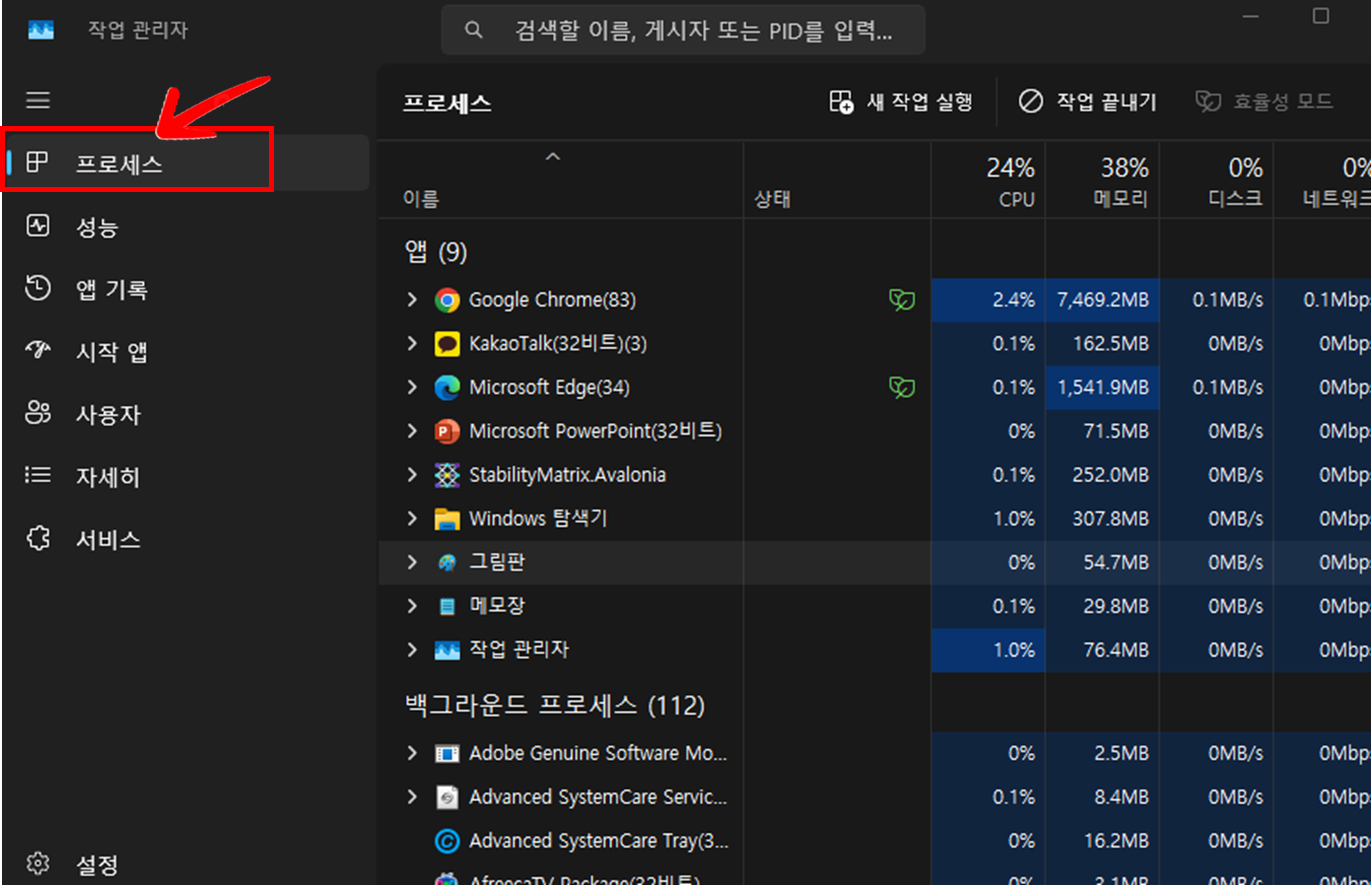The height and width of the screenshot is (885, 1371).
Task: Click the 백그라운드 프로세스 (112) group header
Action: click(x=555, y=706)
